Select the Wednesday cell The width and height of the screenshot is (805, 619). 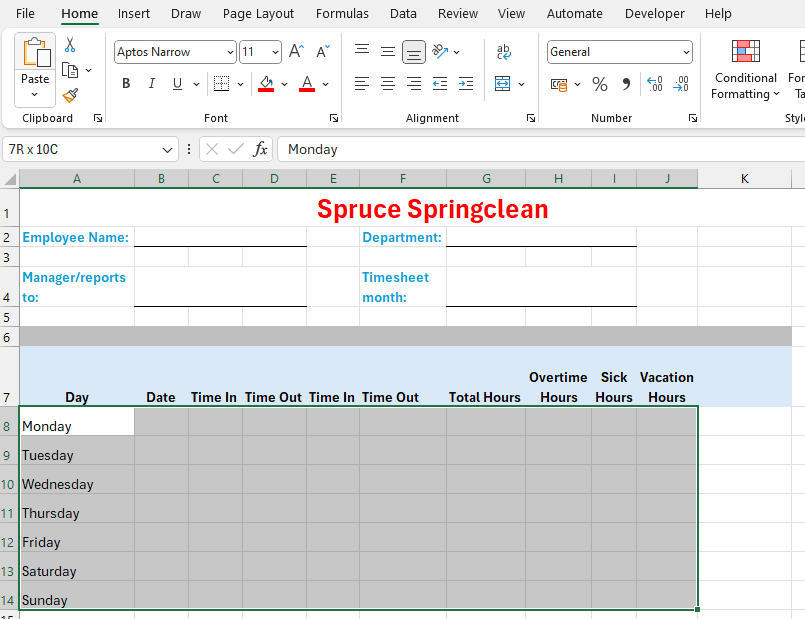pos(77,484)
